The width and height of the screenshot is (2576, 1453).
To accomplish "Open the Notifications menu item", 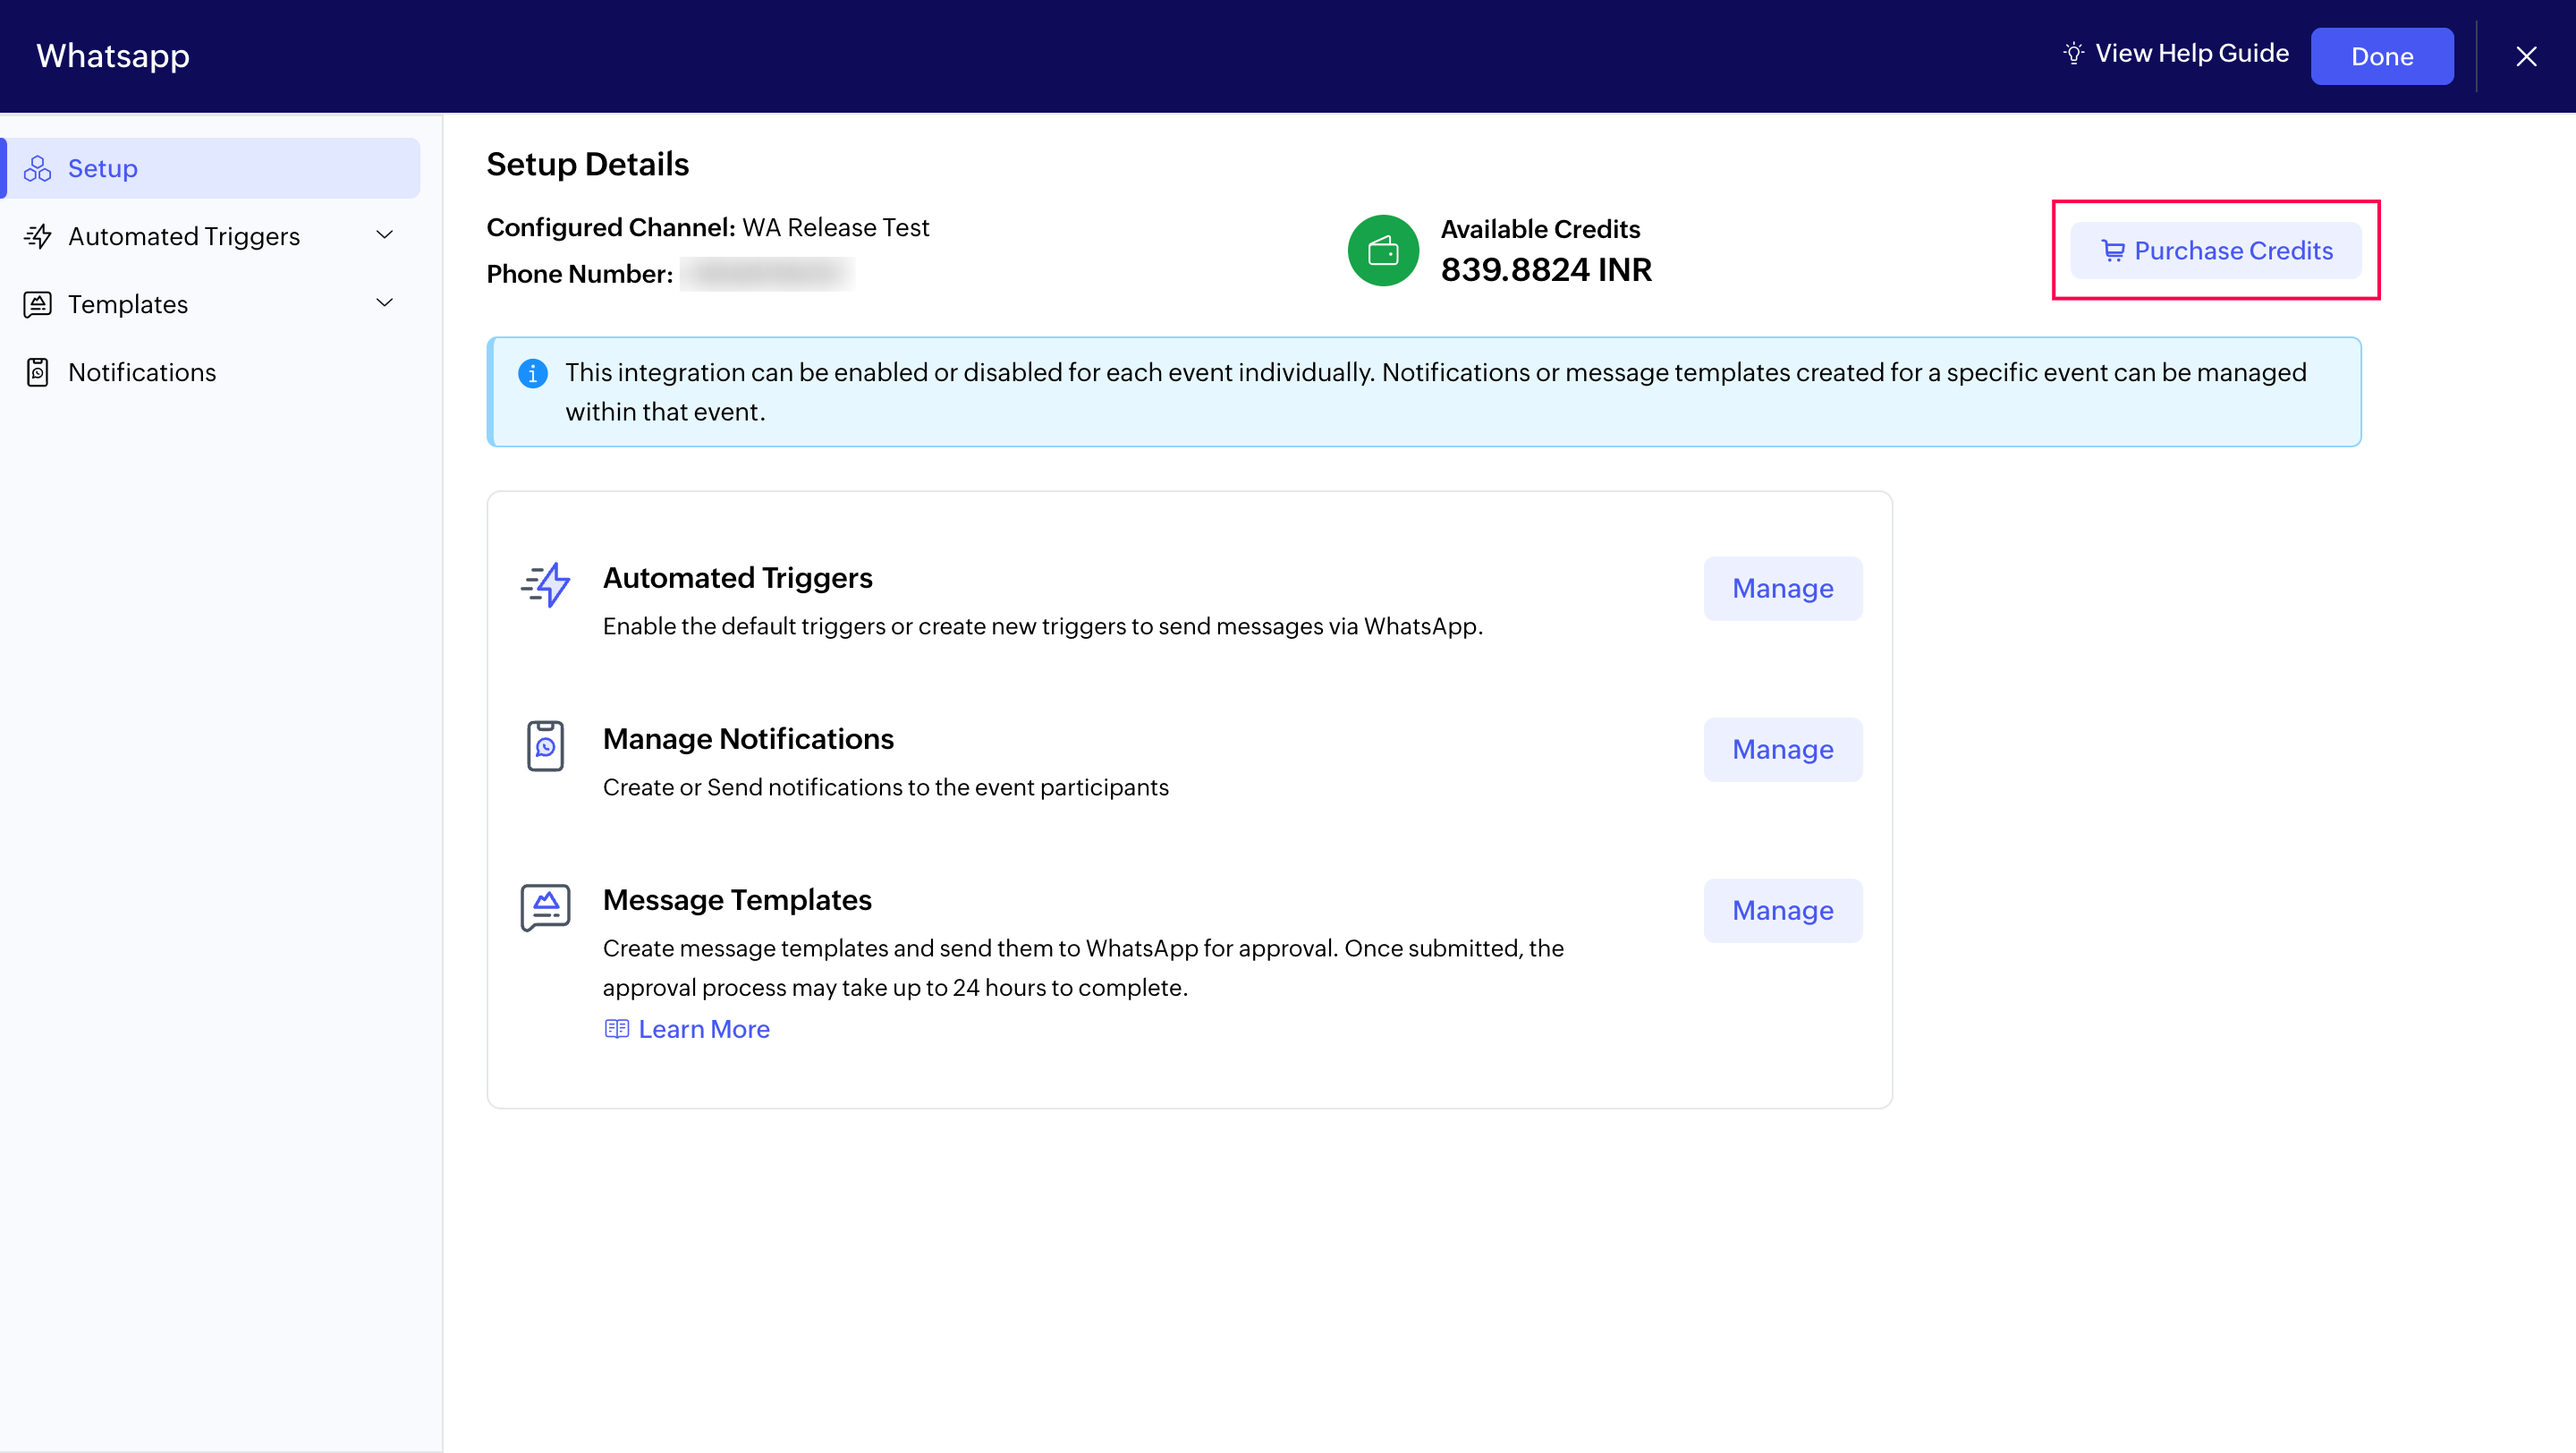I will pos(142,372).
